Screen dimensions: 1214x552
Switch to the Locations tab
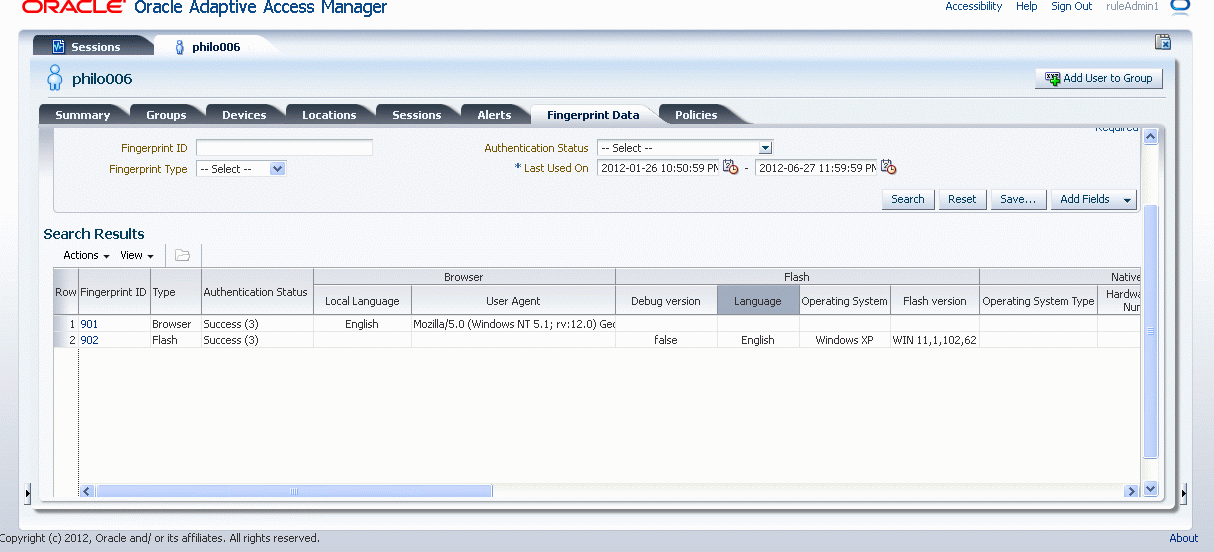click(x=329, y=115)
